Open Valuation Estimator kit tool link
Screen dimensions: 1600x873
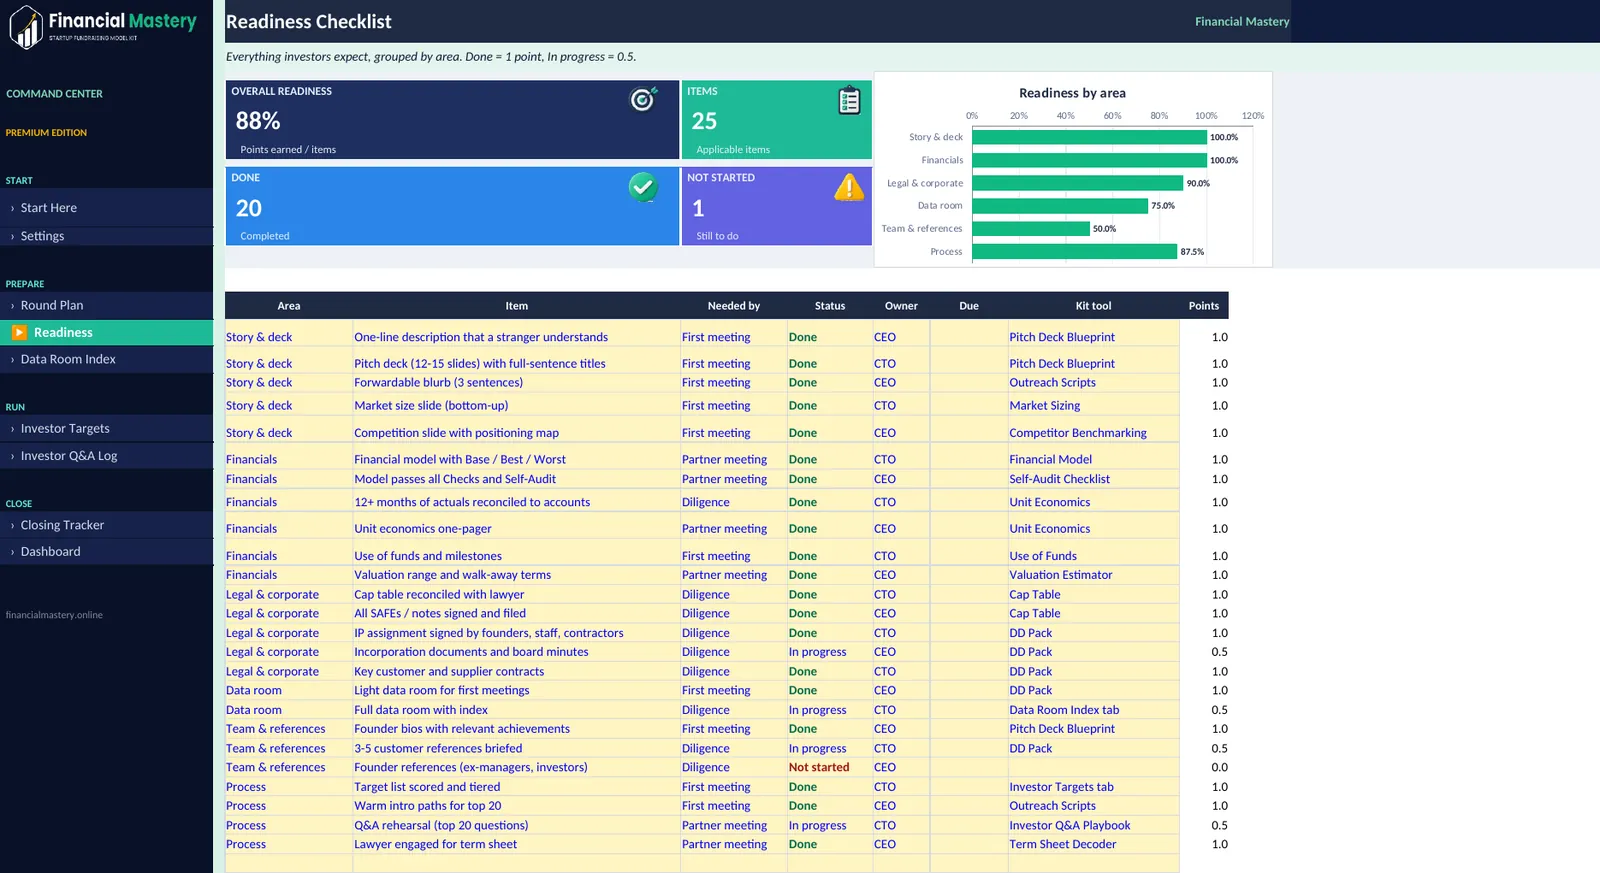pyautogui.click(x=1061, y=575)
